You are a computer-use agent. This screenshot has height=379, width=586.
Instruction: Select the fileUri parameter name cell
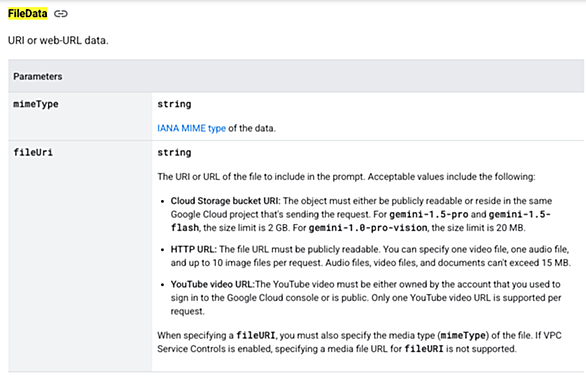80,256
